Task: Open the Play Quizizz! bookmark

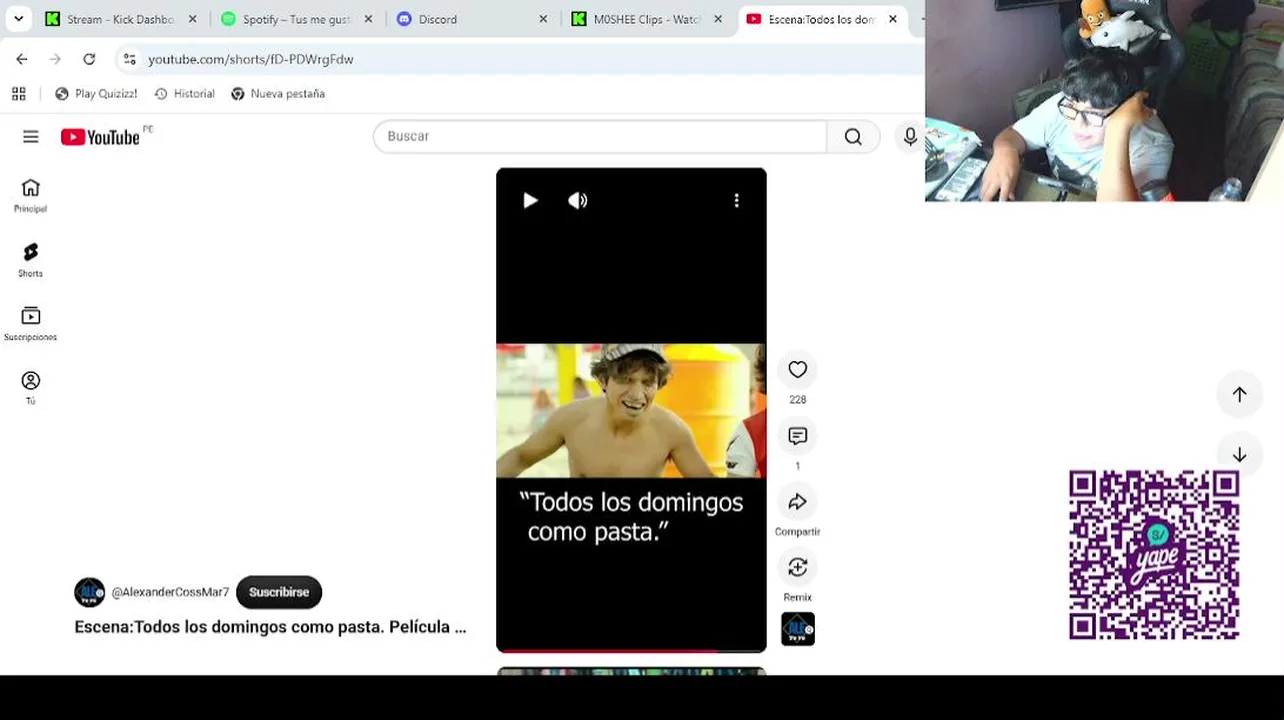Action: (96, 94)
